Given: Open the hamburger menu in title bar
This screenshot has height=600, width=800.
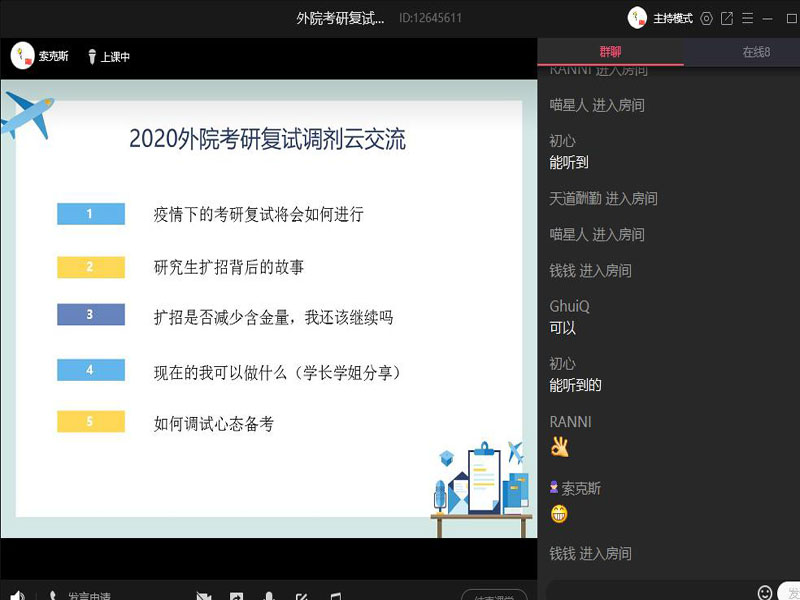Looking at the screenshot, I should click(x=746, y=18).
